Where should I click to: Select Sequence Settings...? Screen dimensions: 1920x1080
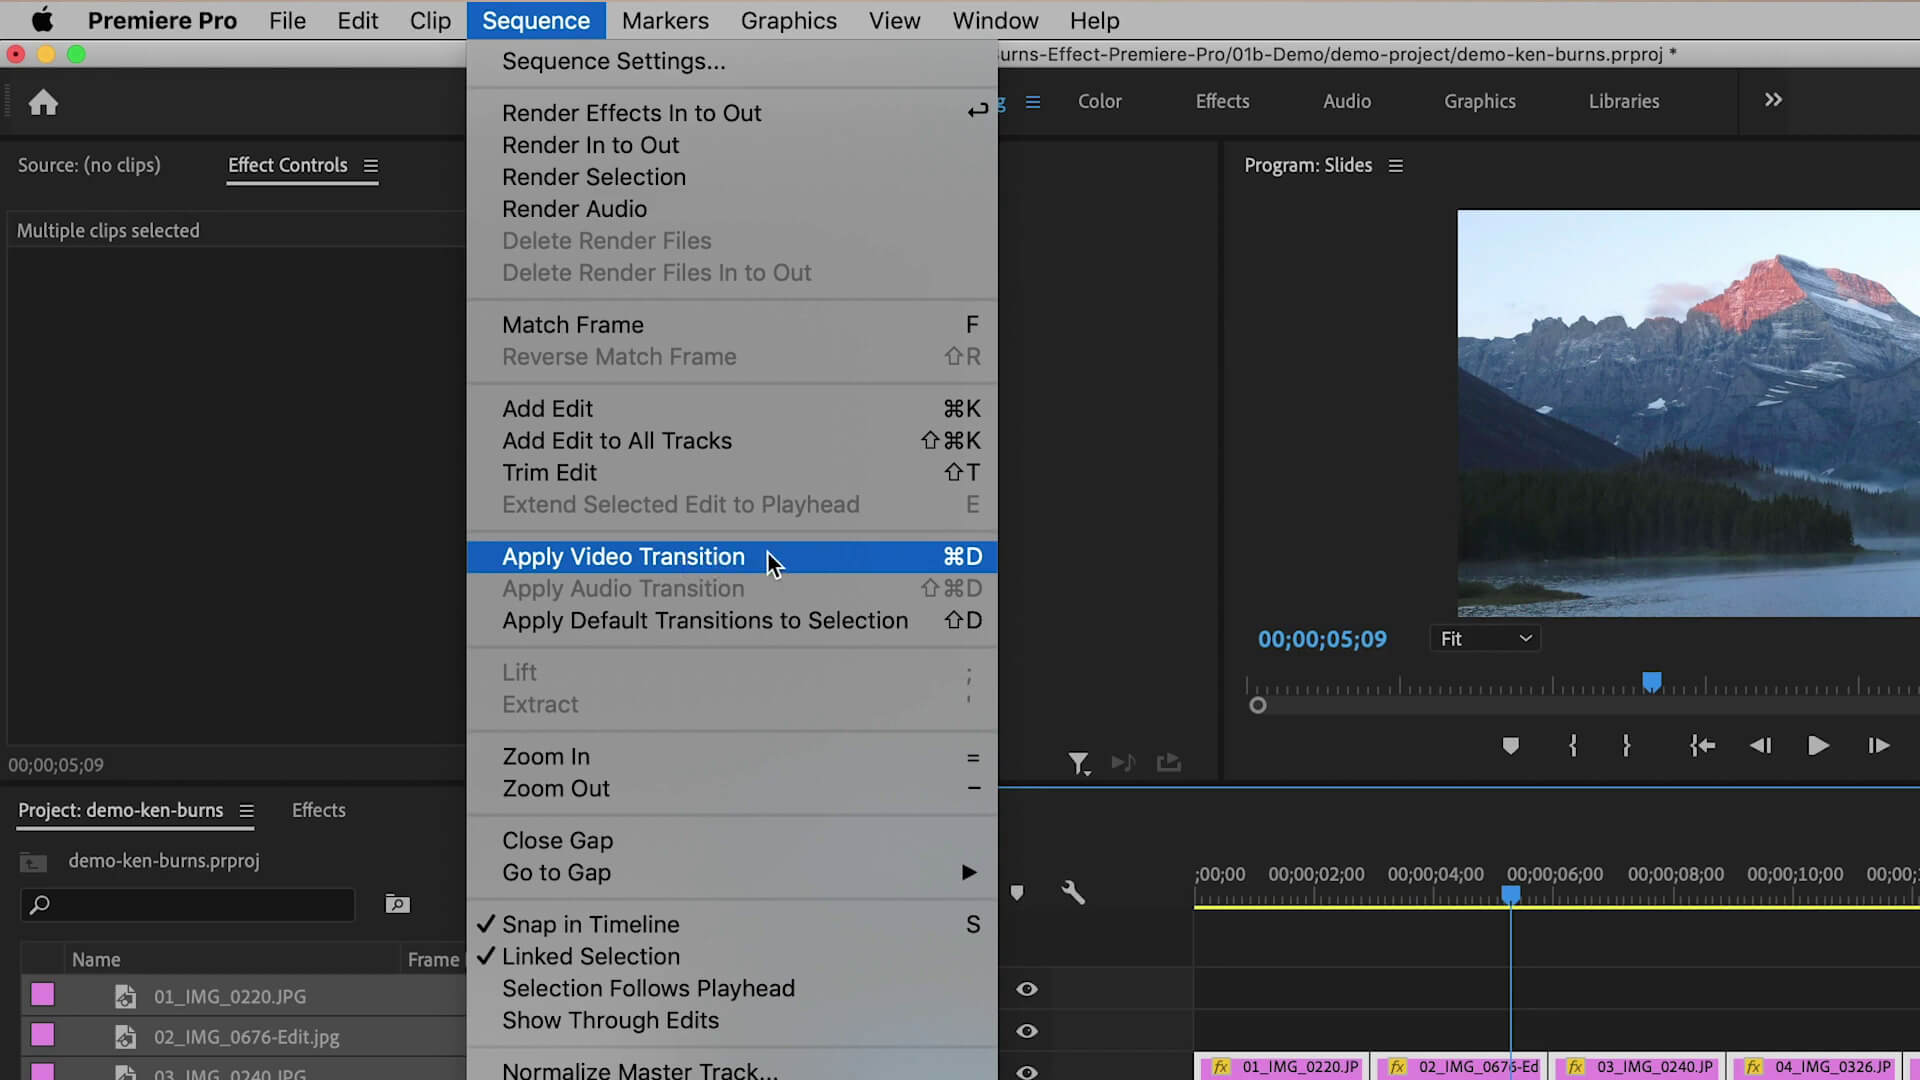pyautogui.click(x=732, y=62)
